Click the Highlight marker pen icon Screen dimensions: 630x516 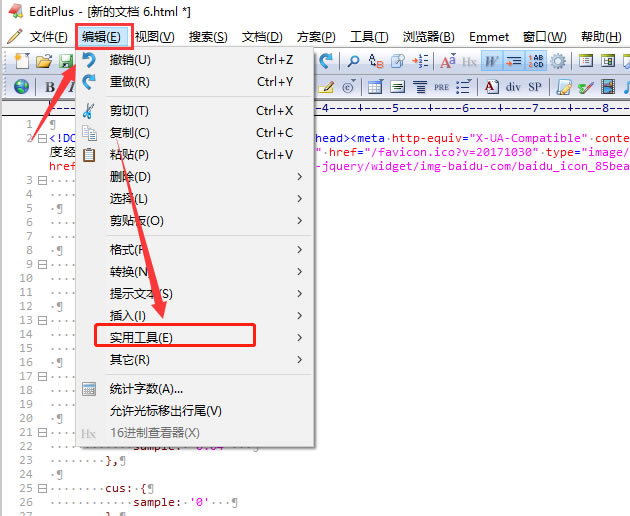326,87
